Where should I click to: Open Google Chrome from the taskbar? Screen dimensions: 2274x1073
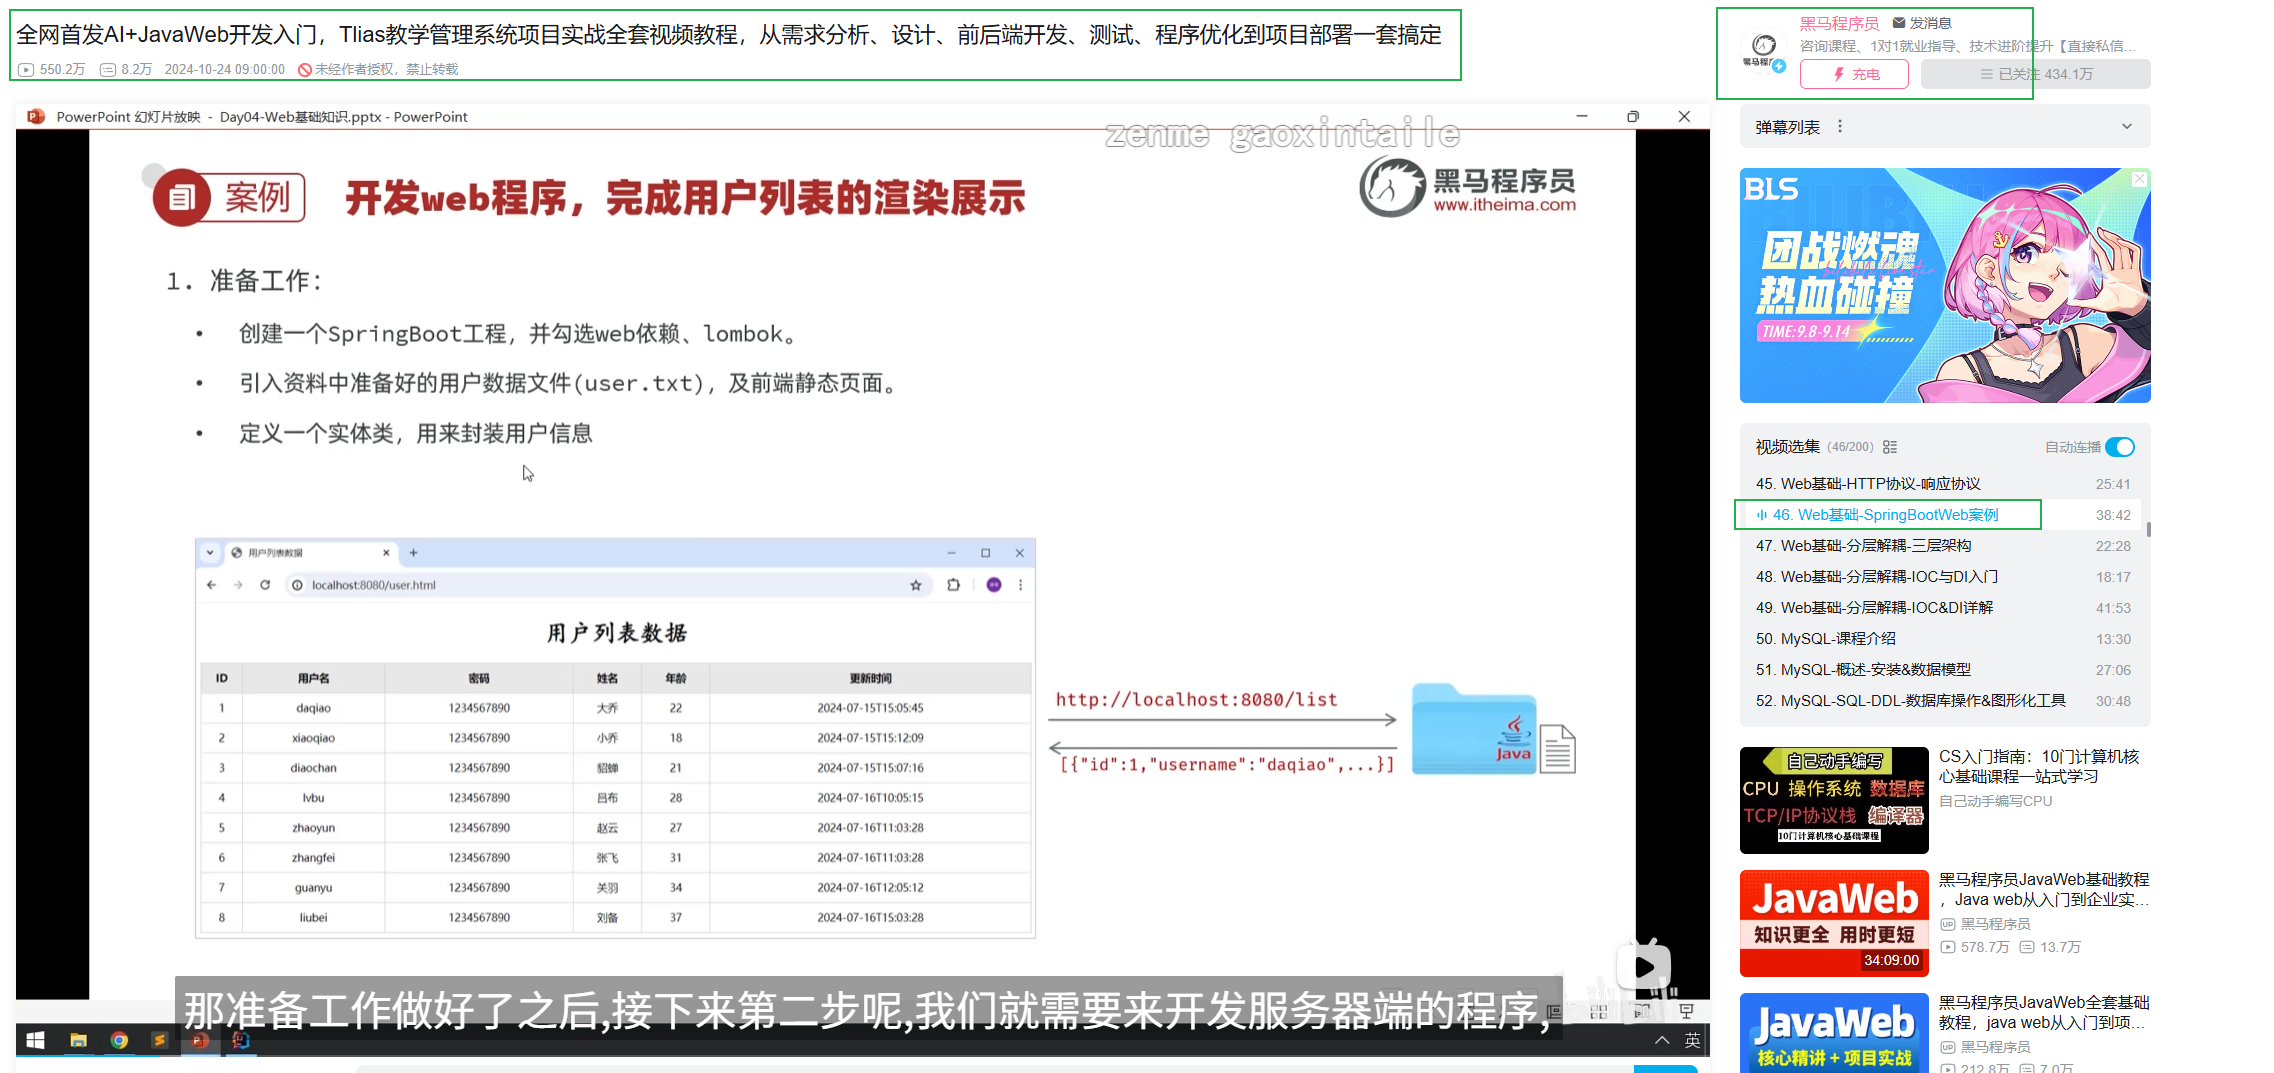click(x=119, y=1040)
